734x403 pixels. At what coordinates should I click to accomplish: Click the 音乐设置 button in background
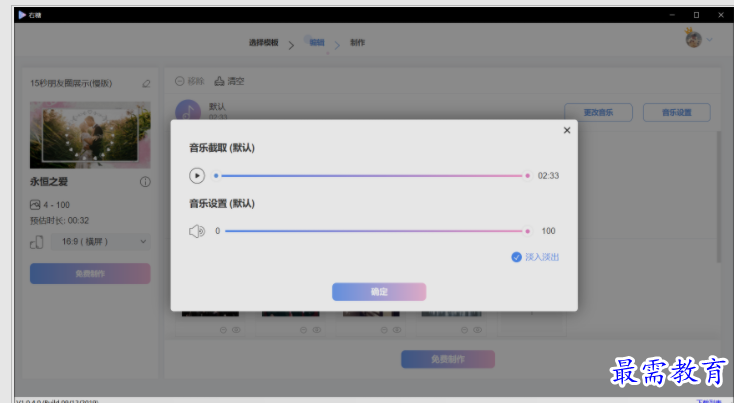tap(676, 112)
